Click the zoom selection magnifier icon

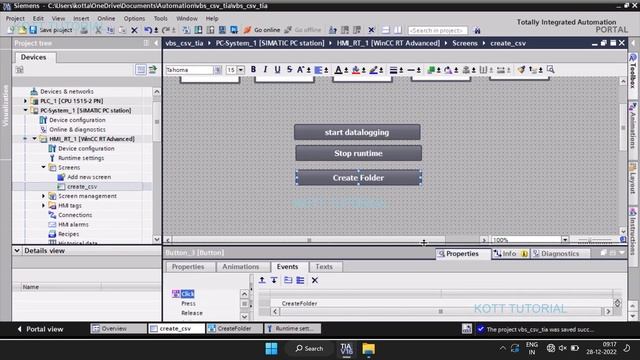pyautogui.click(x=551, y=69)
